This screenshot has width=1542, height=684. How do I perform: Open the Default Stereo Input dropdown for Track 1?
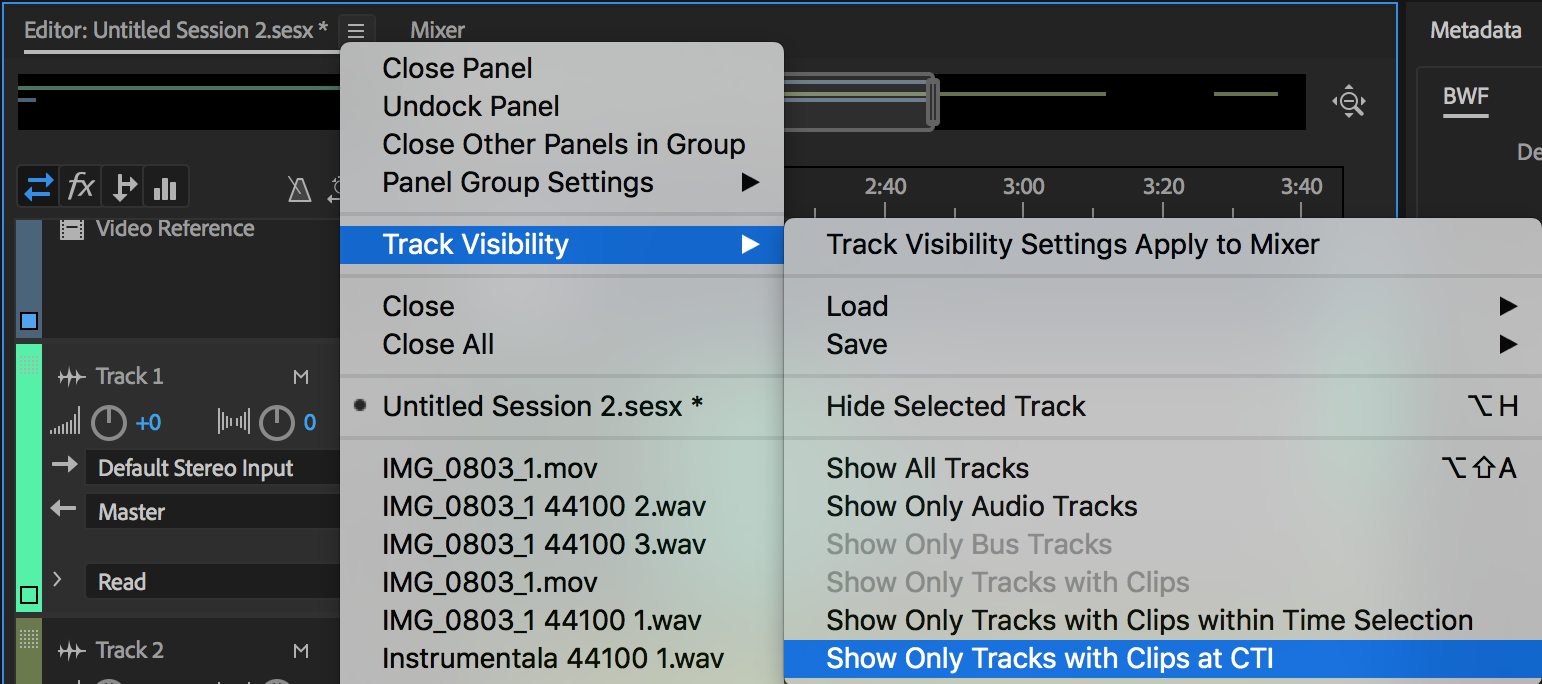tap(213, 467)
